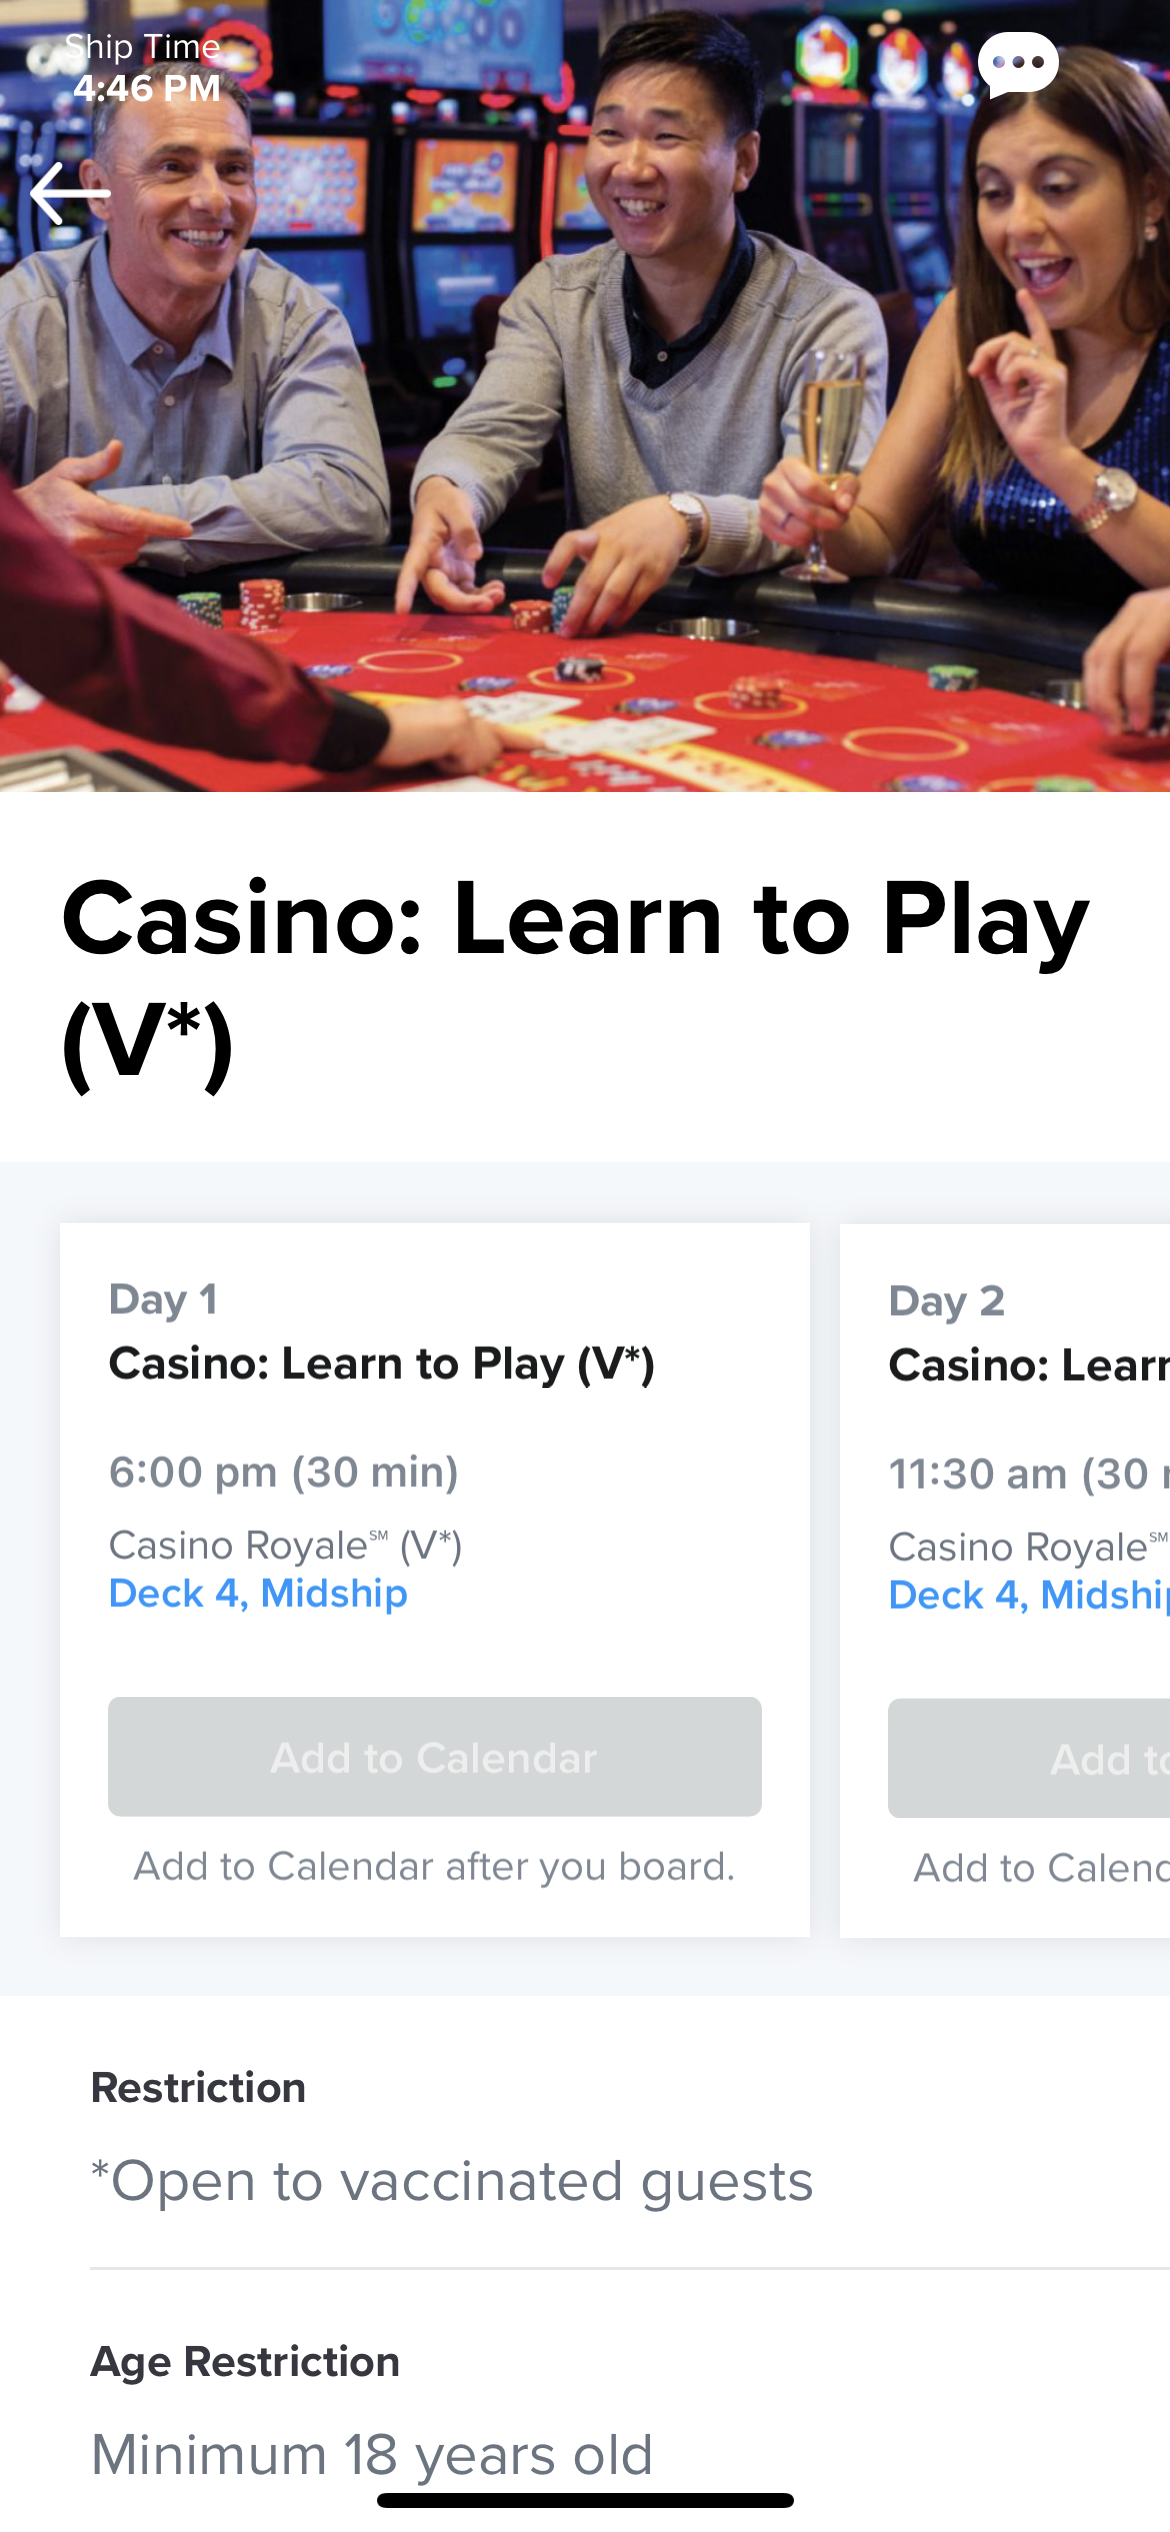Open Day 2 Deck 4, Midship link
Screen dimensions: 1170x2532
coord(1029,1595)
